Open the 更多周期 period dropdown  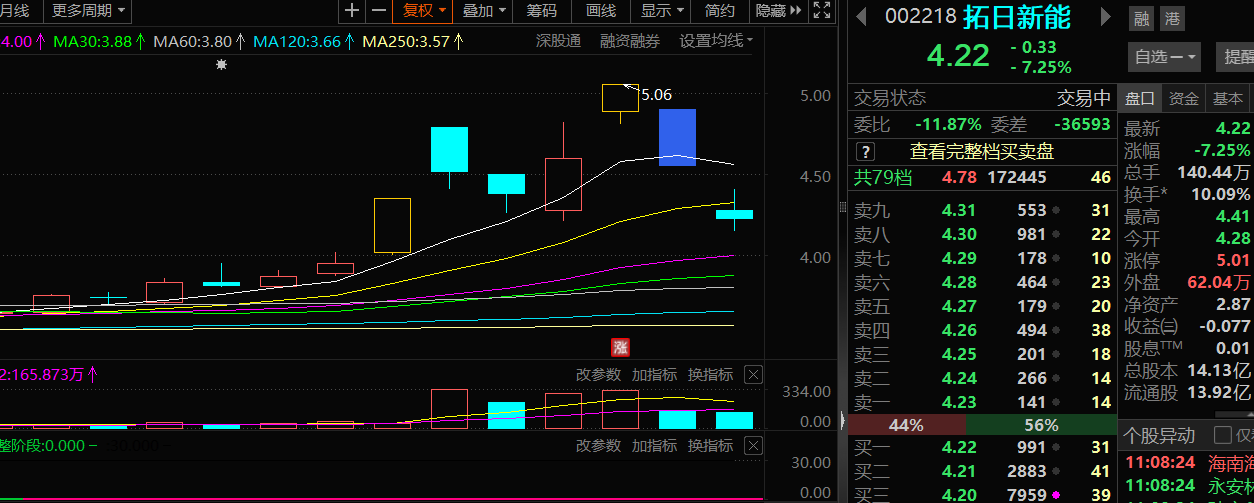89,11
